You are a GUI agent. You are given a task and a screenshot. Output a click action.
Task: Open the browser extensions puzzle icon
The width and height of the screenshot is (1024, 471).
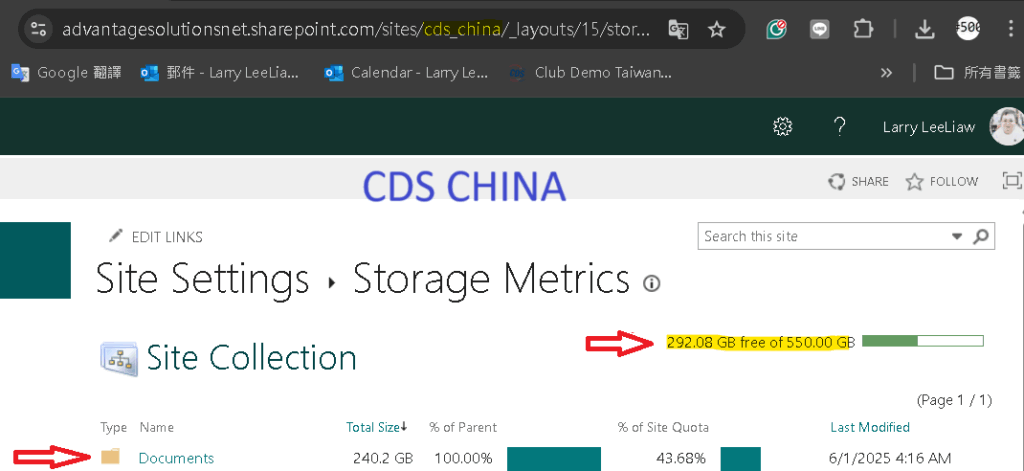(863, 29)
